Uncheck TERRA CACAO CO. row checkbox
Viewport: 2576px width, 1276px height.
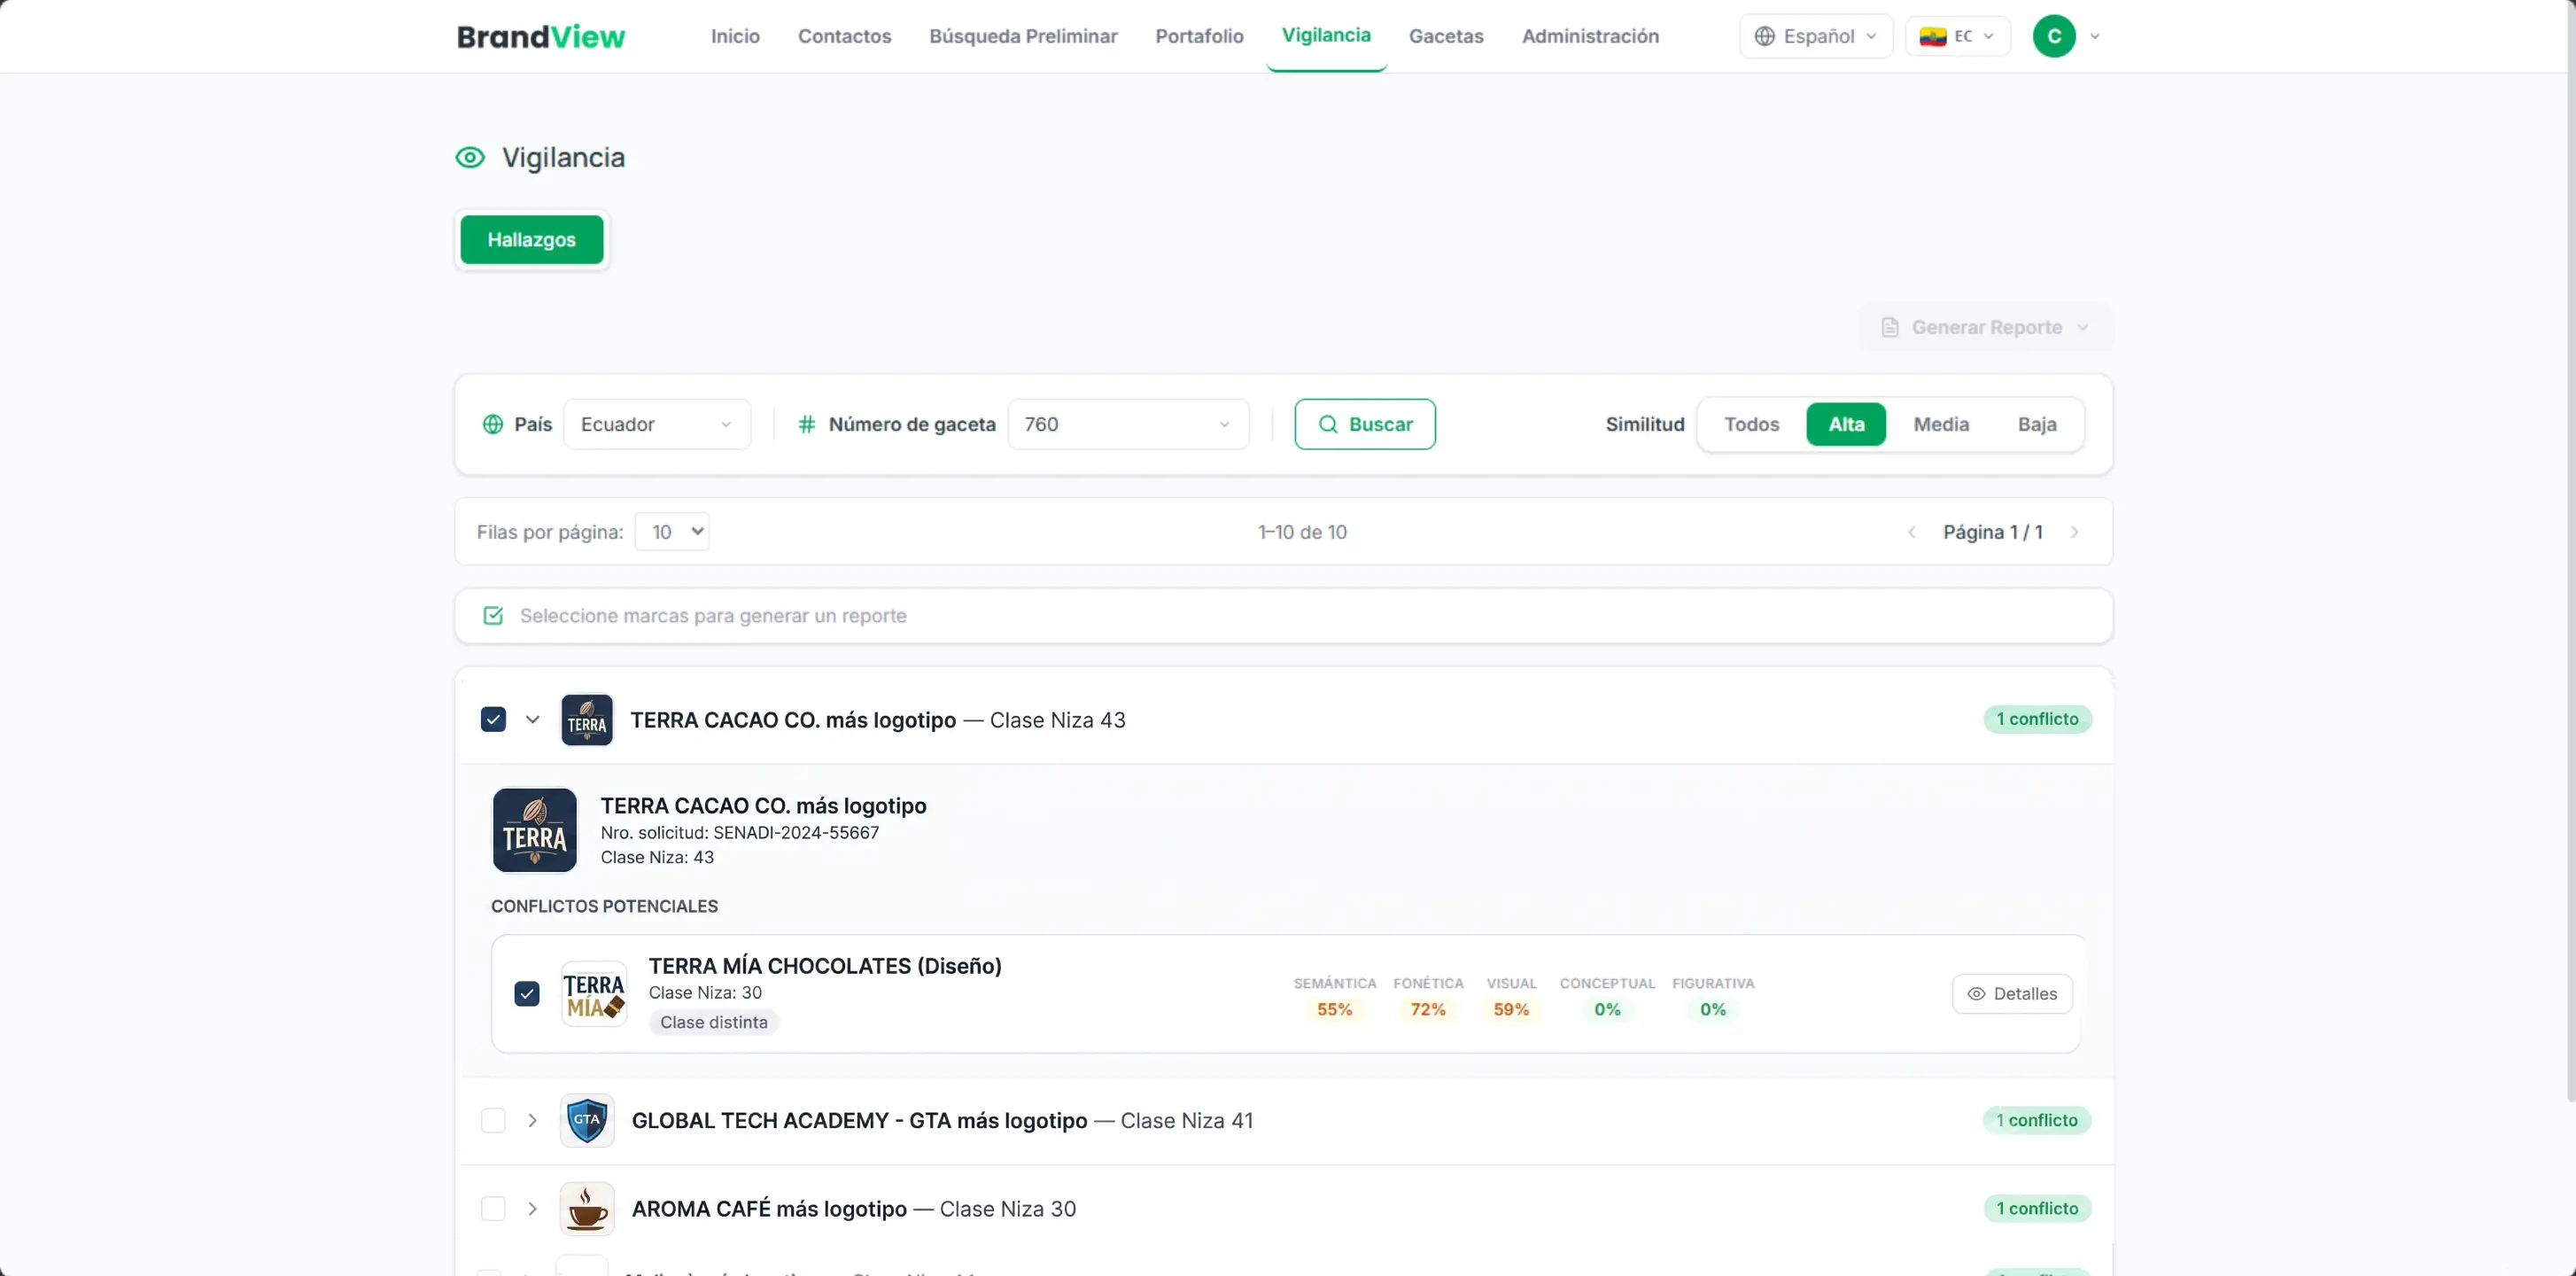[x=493, y=719]
